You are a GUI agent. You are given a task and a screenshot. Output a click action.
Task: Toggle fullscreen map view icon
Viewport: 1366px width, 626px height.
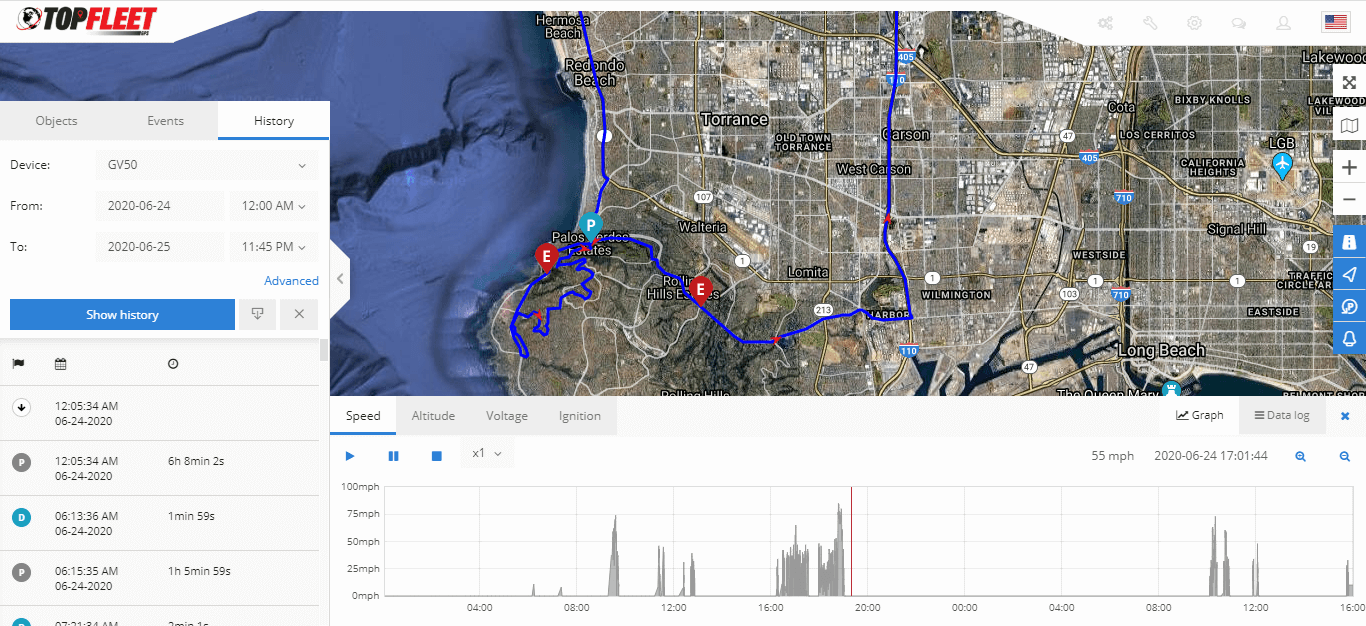tap(1349, 83)
